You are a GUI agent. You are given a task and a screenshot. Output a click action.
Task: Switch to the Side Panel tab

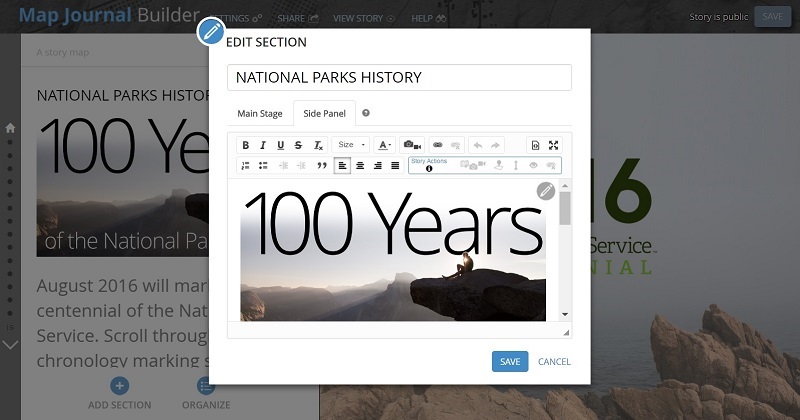pyautogui.click(x=324, y=113)
